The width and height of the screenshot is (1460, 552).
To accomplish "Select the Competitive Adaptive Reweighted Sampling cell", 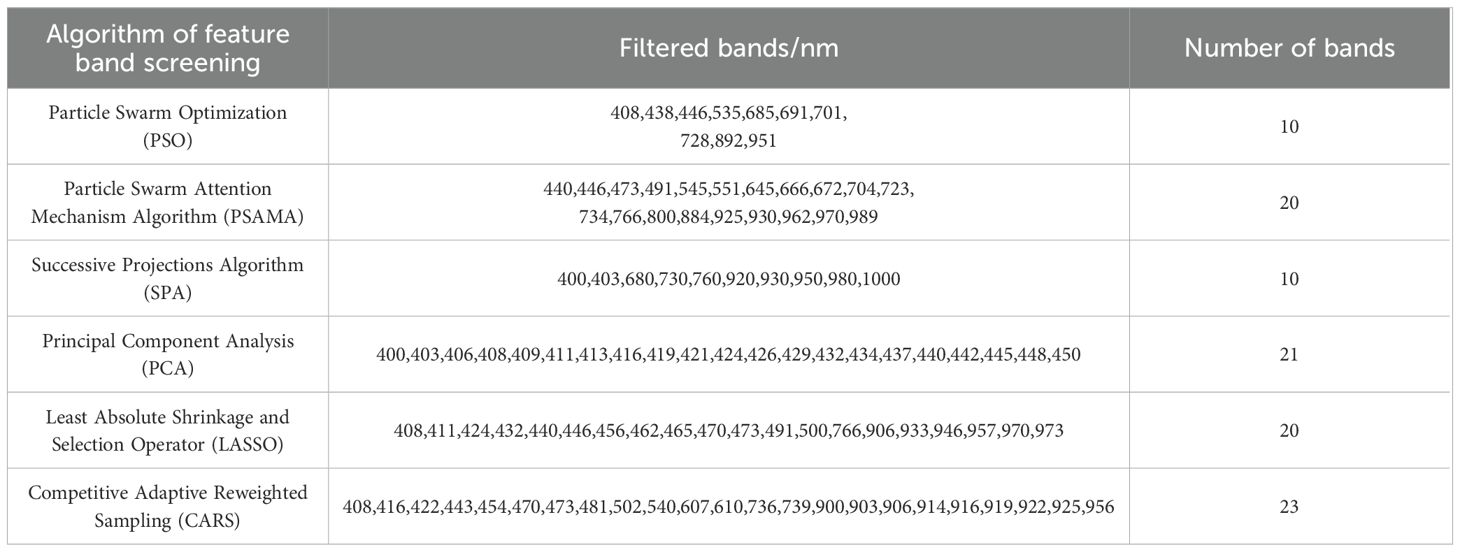I will pyautogui.click(x=168, y=506).
